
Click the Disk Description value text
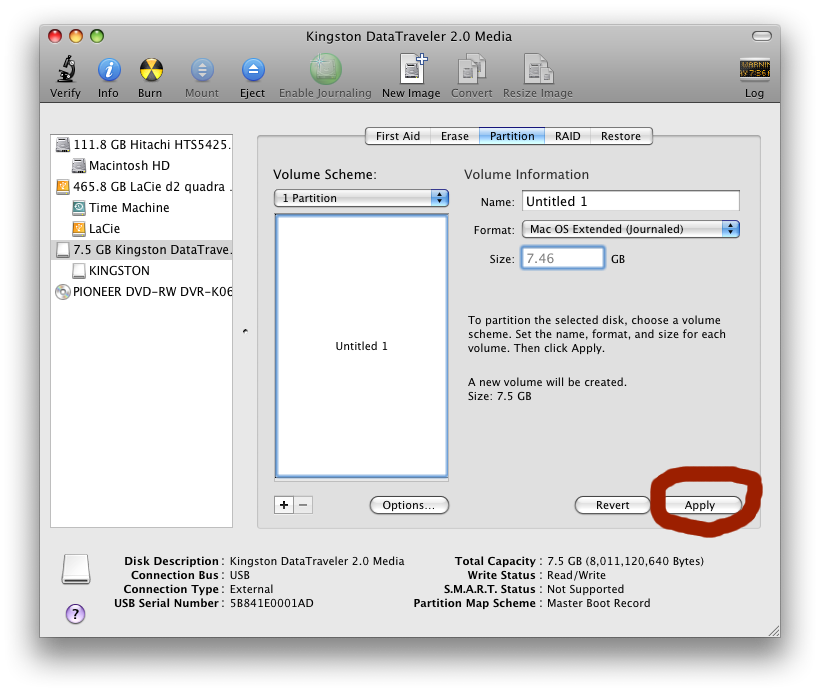tap(317, 561)
